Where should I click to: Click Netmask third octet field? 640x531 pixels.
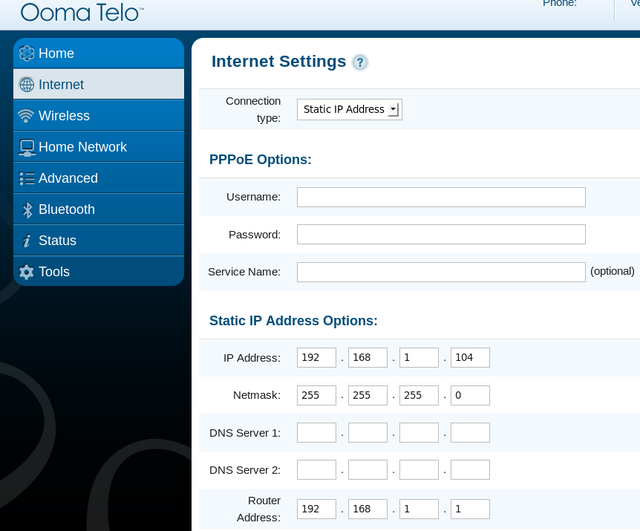(x=419, y=395)
